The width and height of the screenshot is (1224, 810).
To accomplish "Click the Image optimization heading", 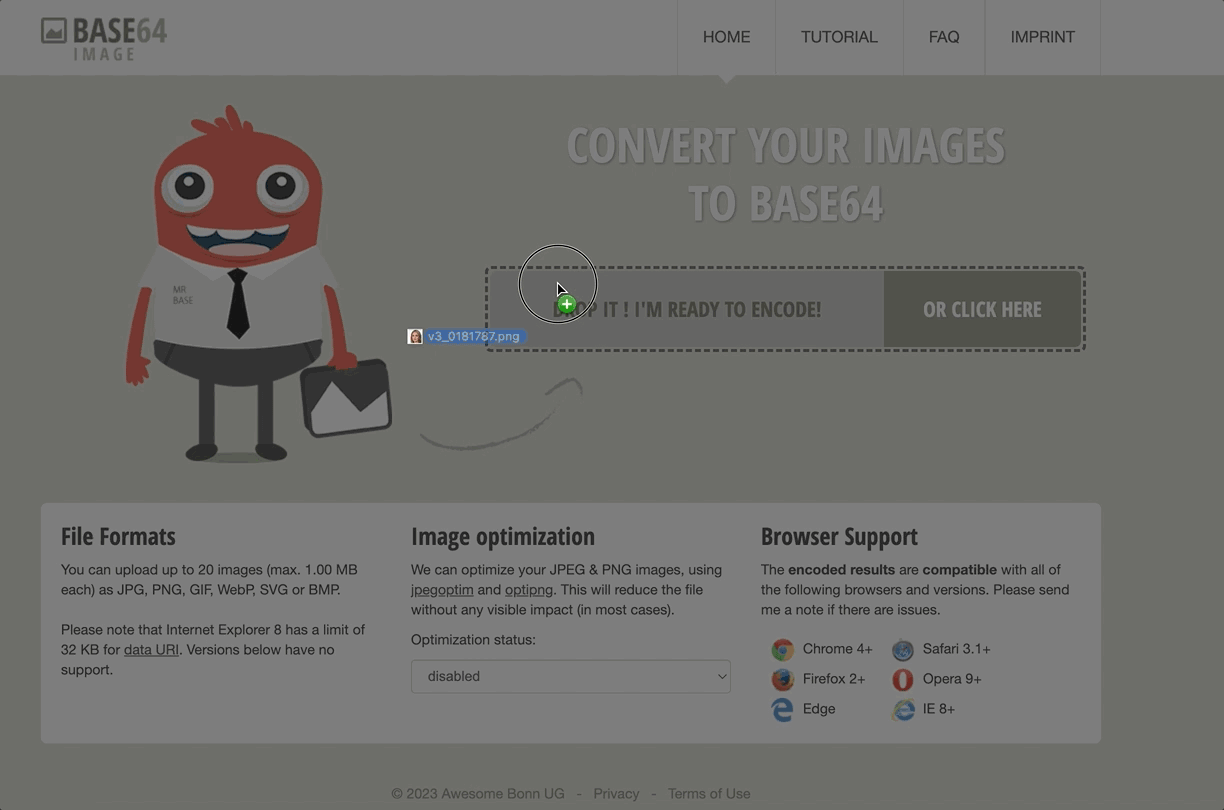I will (503, 536).
